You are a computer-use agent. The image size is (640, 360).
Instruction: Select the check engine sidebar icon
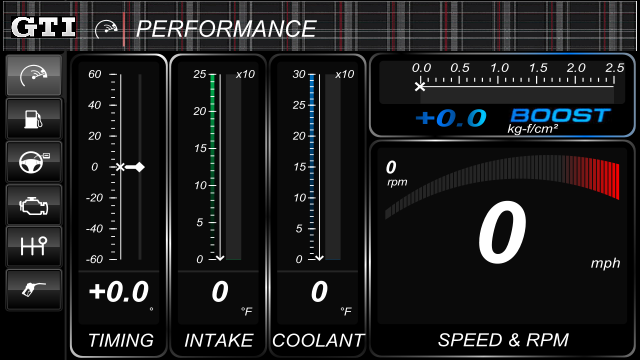click(34, 204)
